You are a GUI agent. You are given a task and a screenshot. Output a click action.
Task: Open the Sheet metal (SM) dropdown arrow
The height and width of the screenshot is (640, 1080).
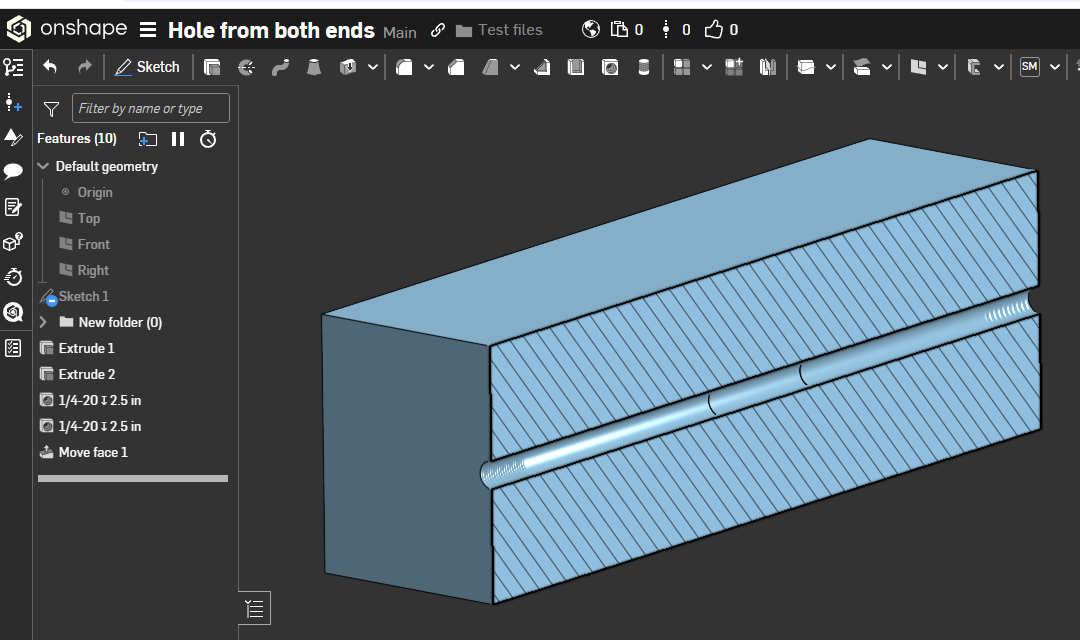pos(1055,67)
